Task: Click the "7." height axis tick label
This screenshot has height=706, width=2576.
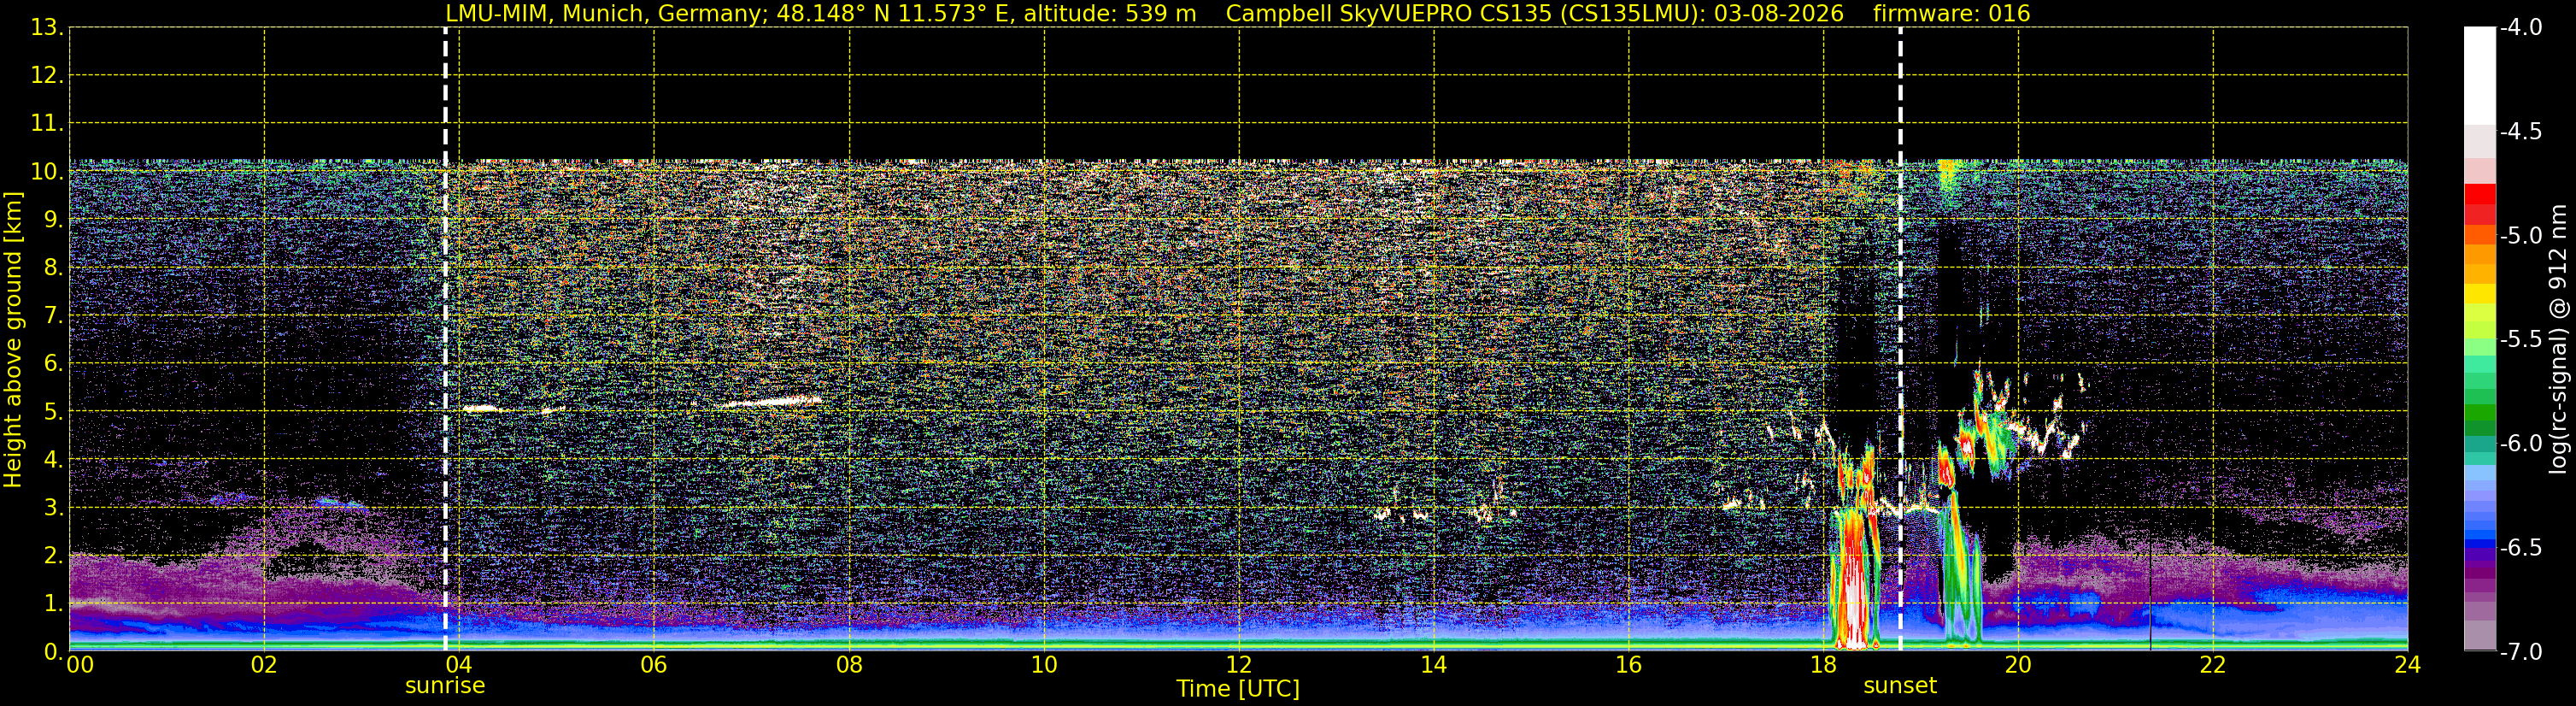Action: point(54,316)
